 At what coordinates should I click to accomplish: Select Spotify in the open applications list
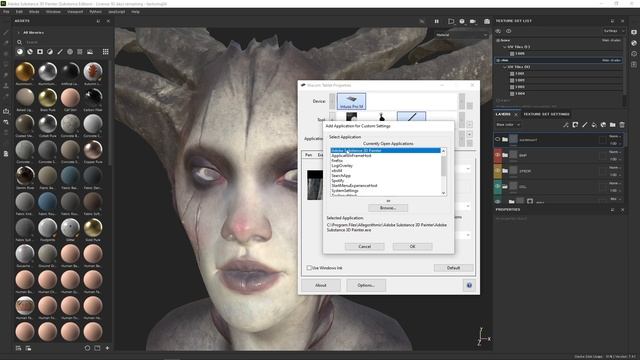coord(386,180)
